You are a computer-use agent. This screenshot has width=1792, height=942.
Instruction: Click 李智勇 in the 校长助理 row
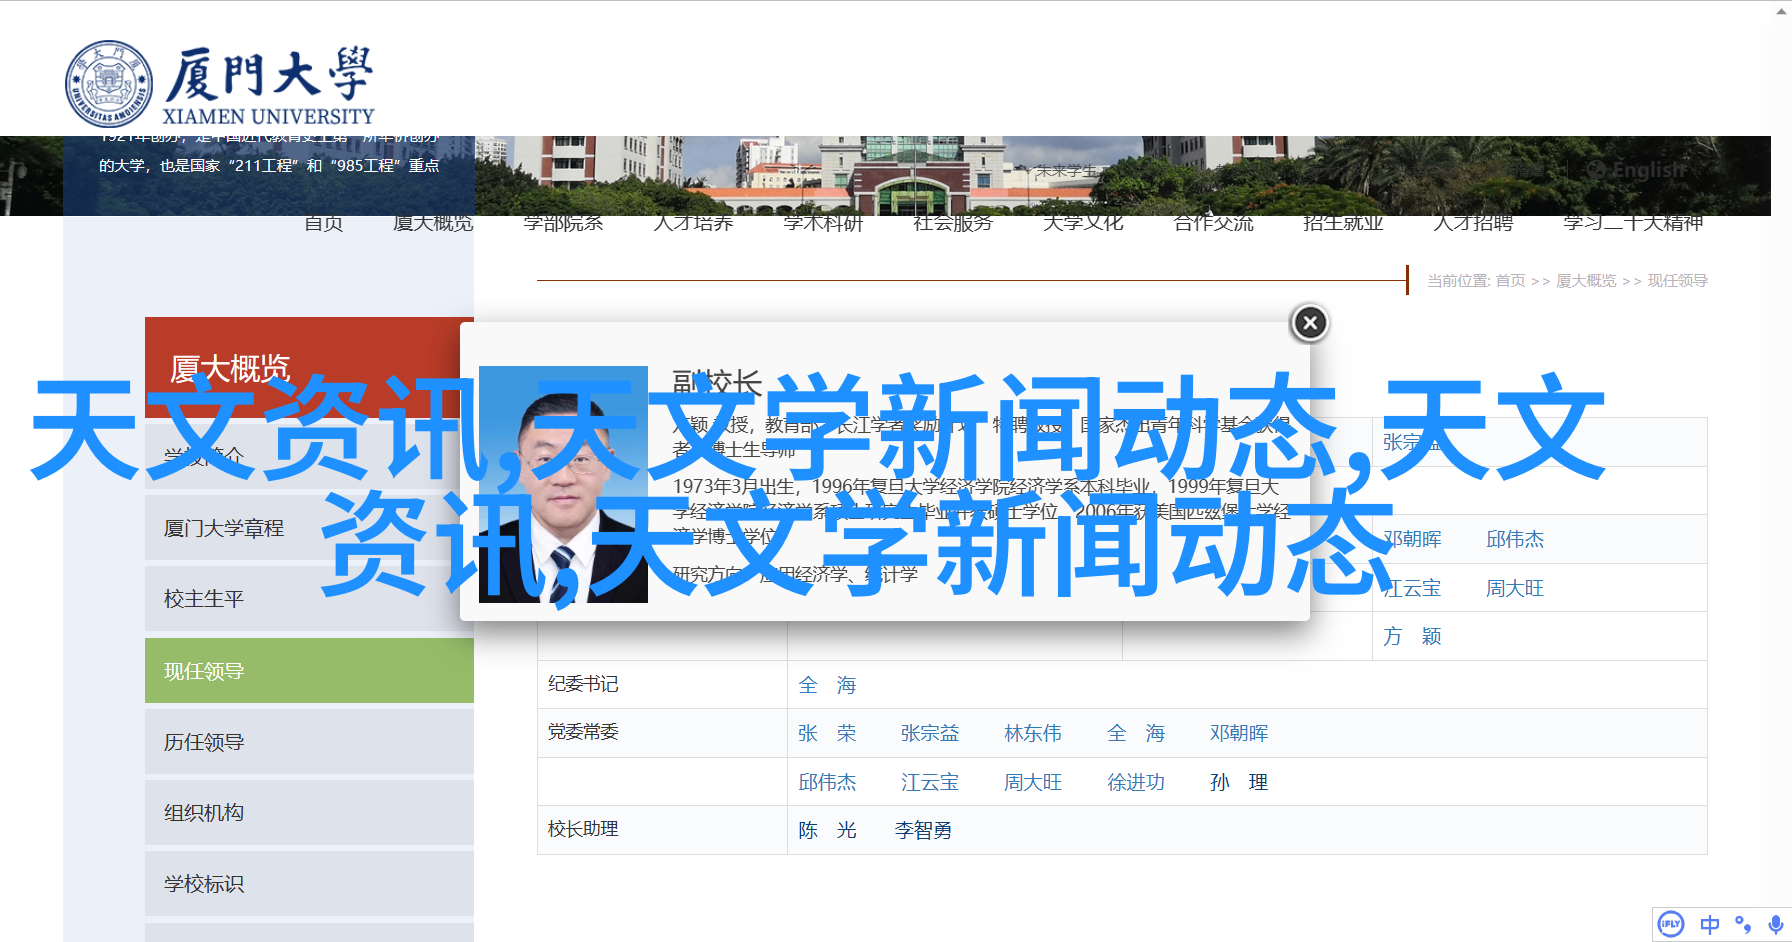[x=923, y=830]
